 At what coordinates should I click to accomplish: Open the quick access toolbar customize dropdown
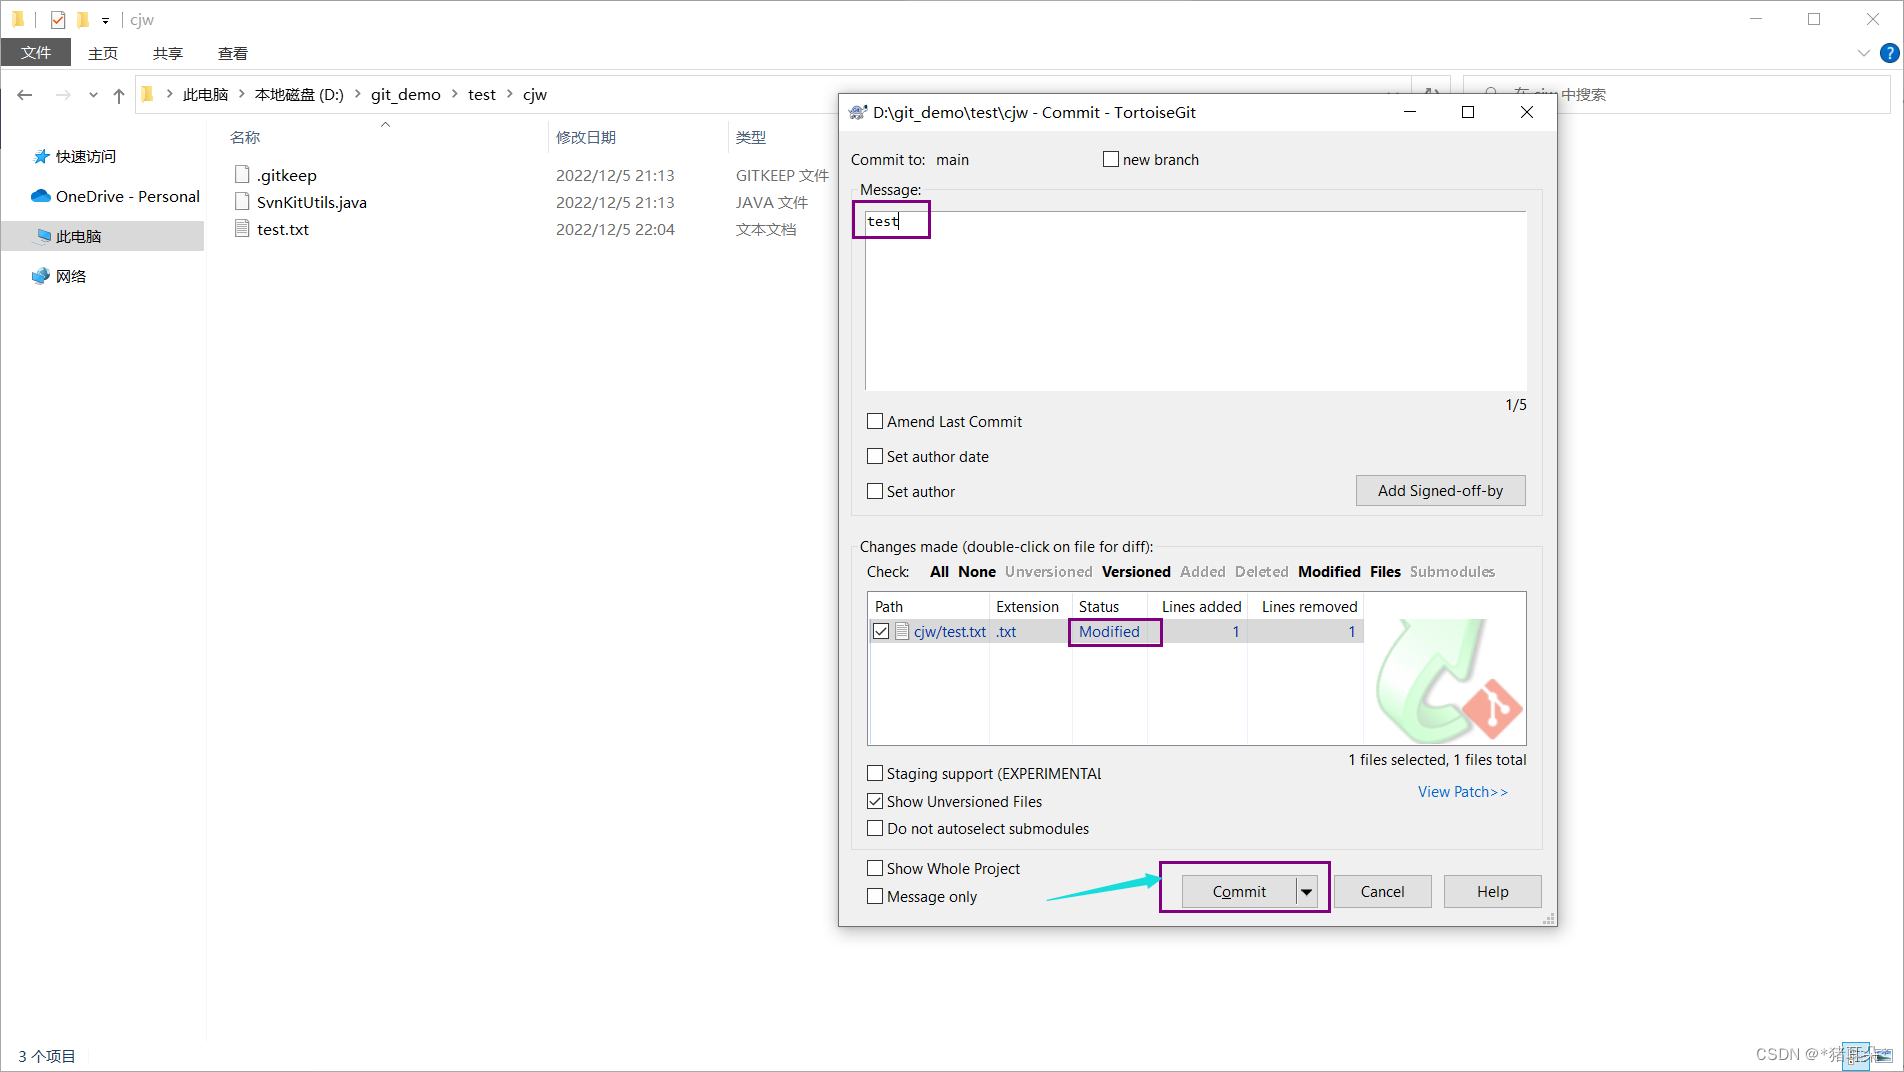point(105,19)
